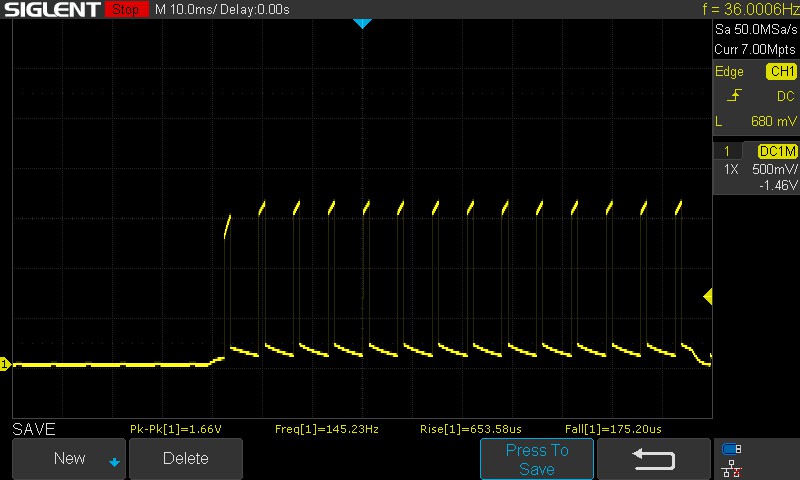Toggle the red Stop run indicator
This screenshot has width=800, height=480.
coord(125,9)
